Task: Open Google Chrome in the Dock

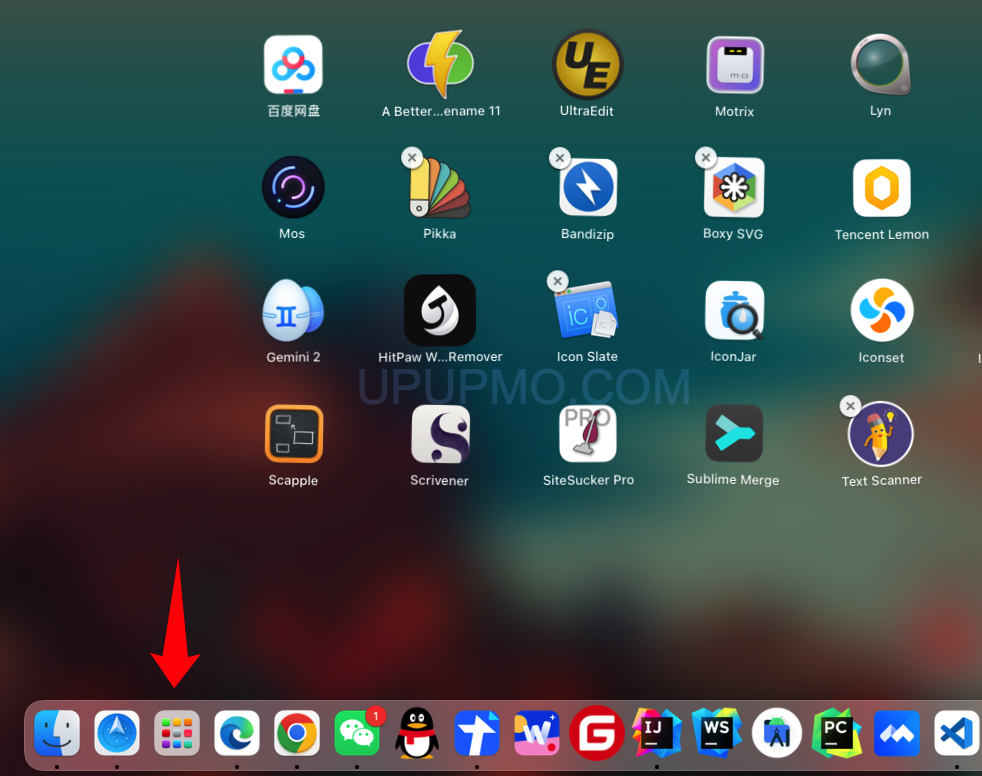Action: click(x=297, y=733)
